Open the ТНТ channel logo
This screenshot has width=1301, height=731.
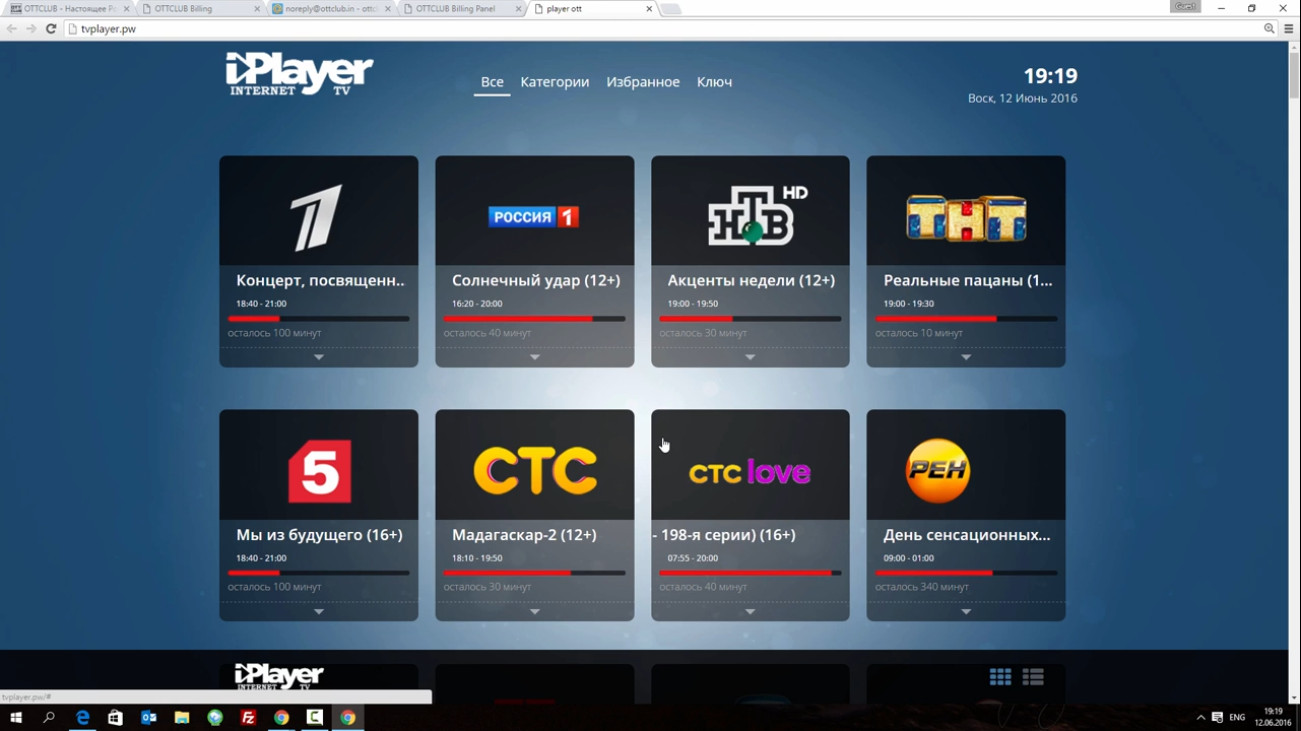[x=966, y=218]
